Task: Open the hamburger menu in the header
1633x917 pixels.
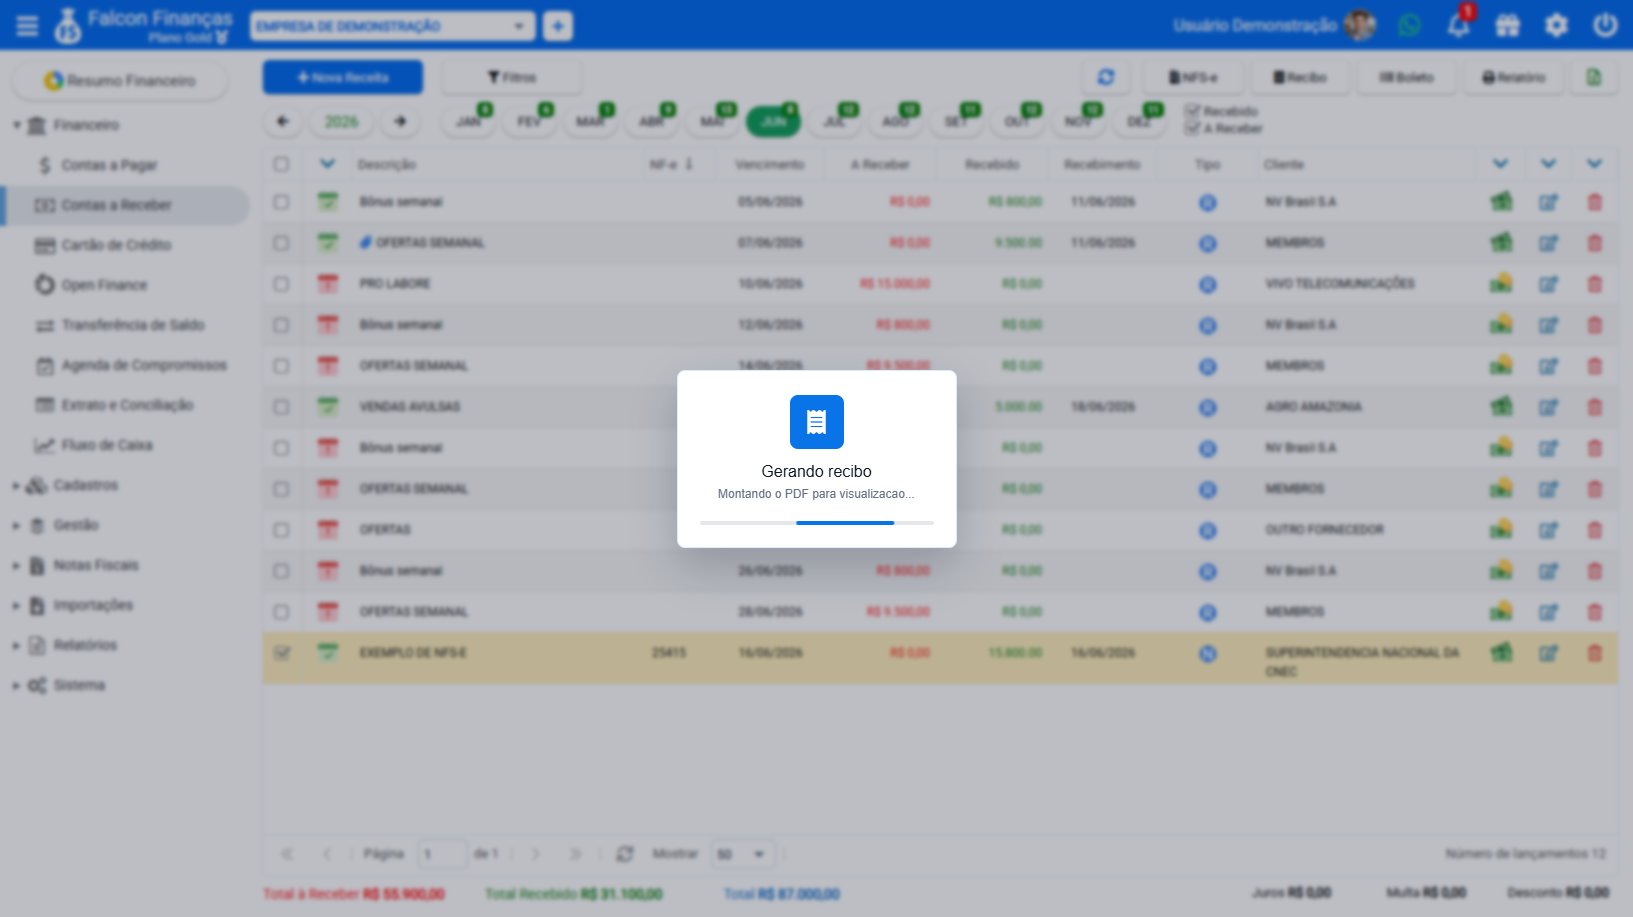Action: tap(27, 25)
